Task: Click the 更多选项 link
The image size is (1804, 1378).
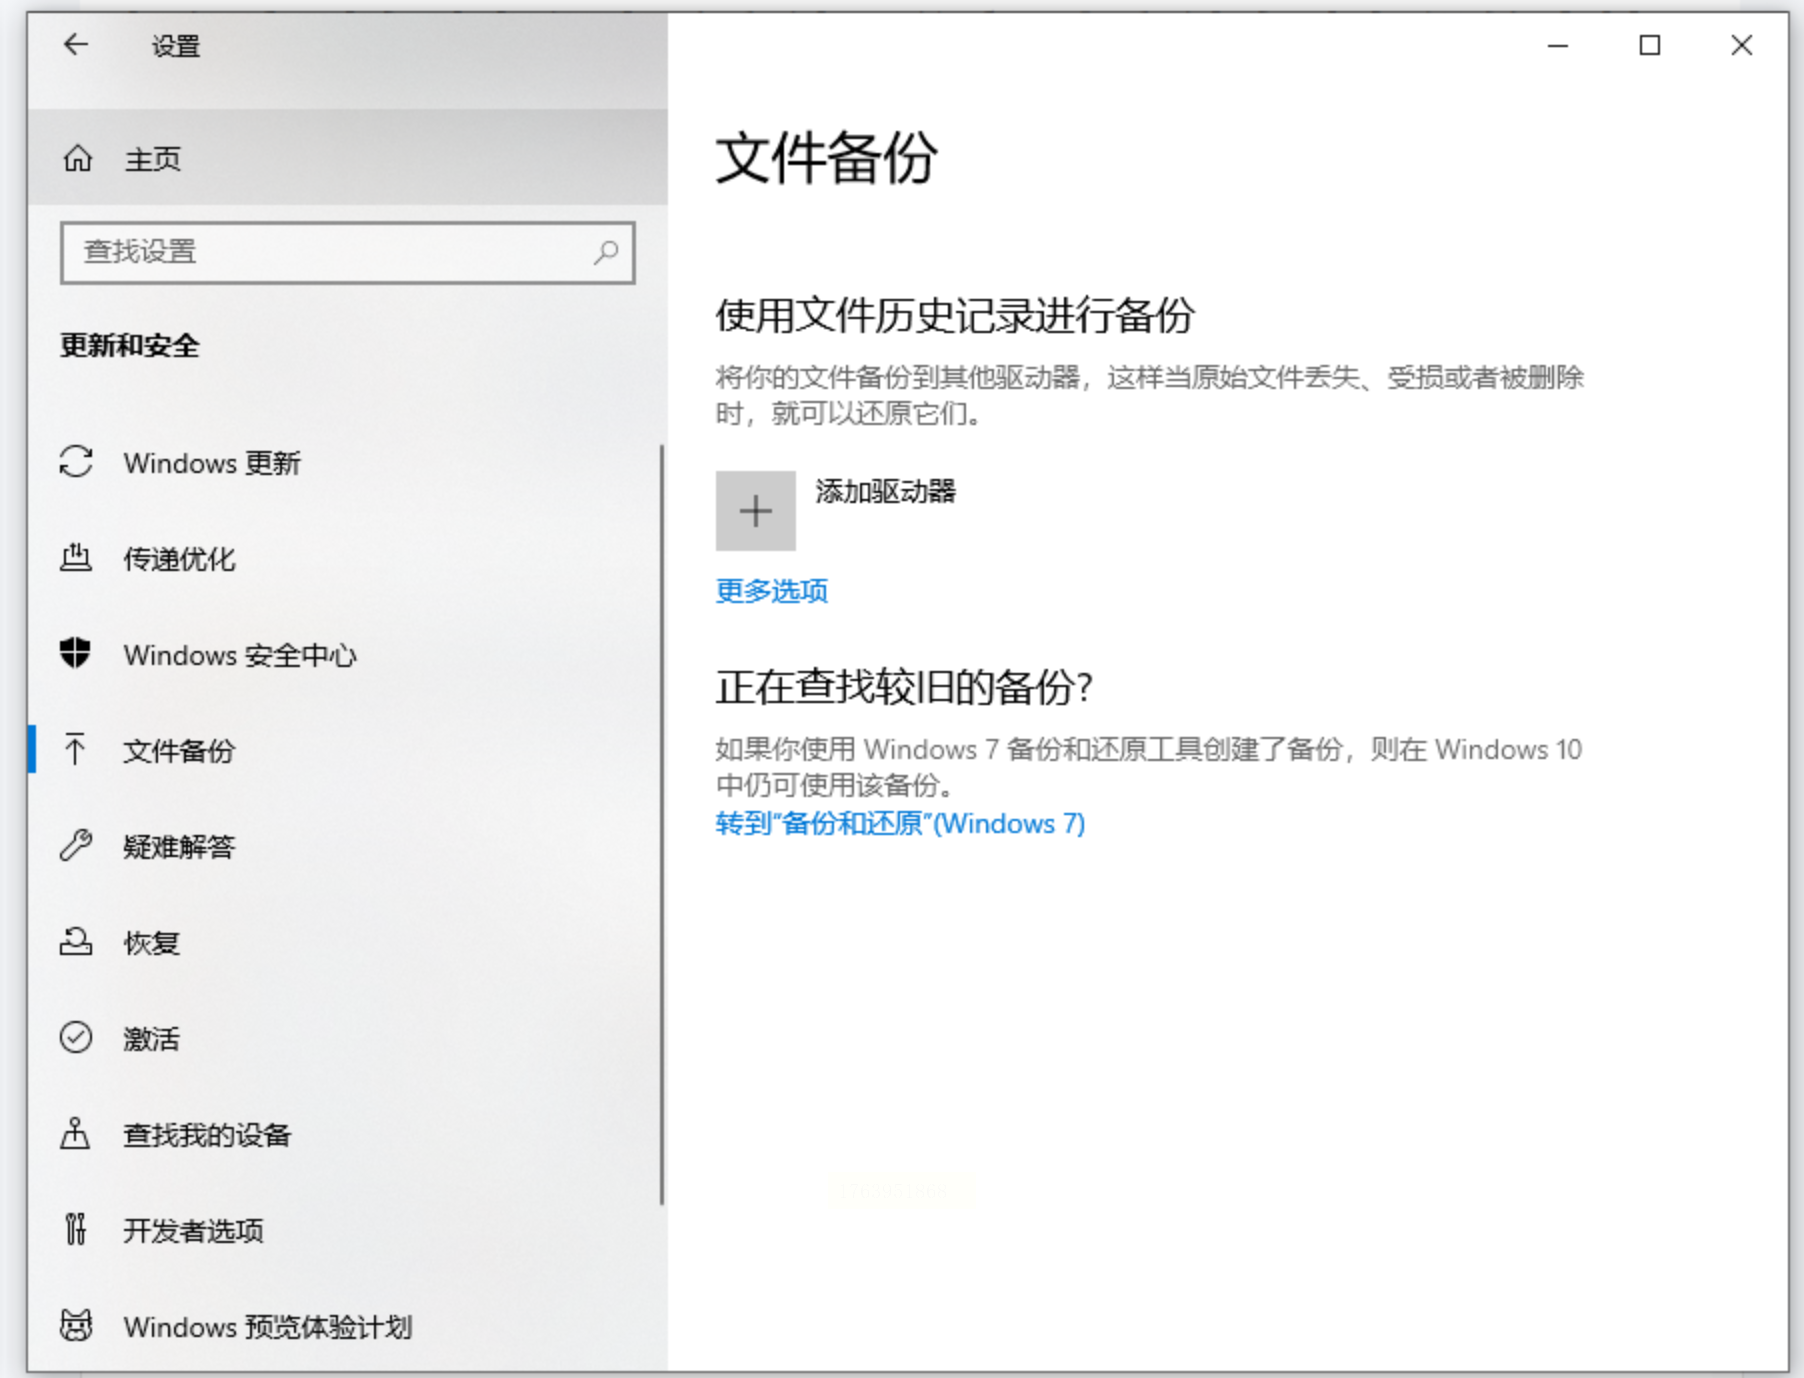Action: click(x=772, y=591)
